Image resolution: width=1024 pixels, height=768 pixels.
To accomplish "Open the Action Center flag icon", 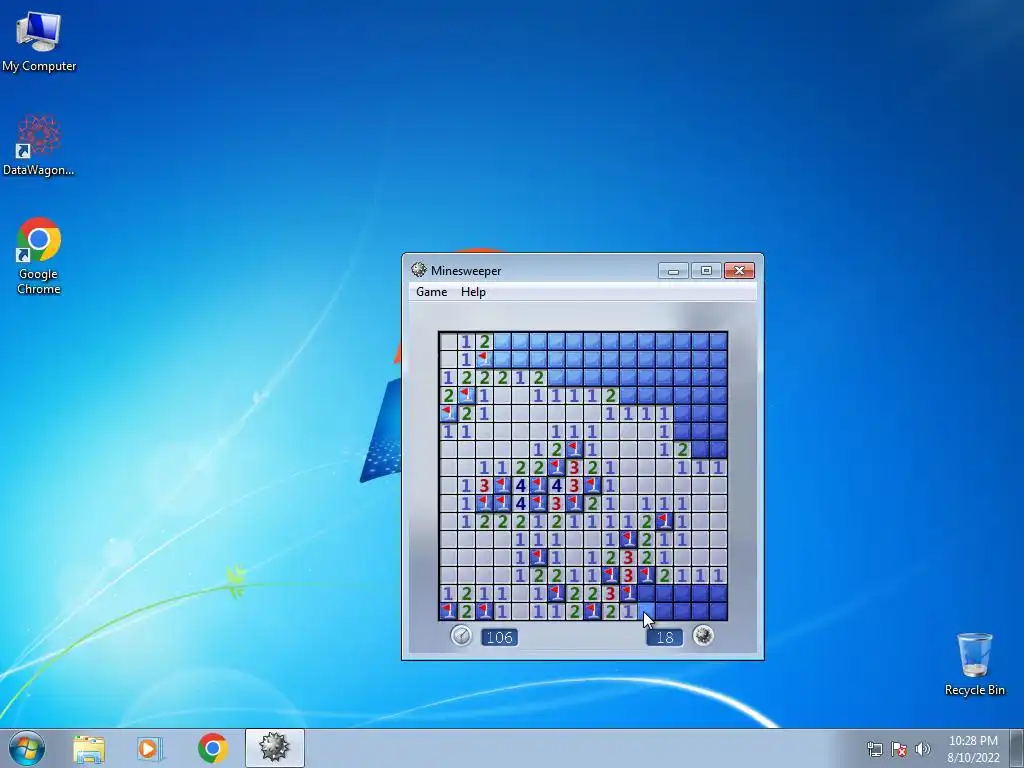I will coord(899,749).
